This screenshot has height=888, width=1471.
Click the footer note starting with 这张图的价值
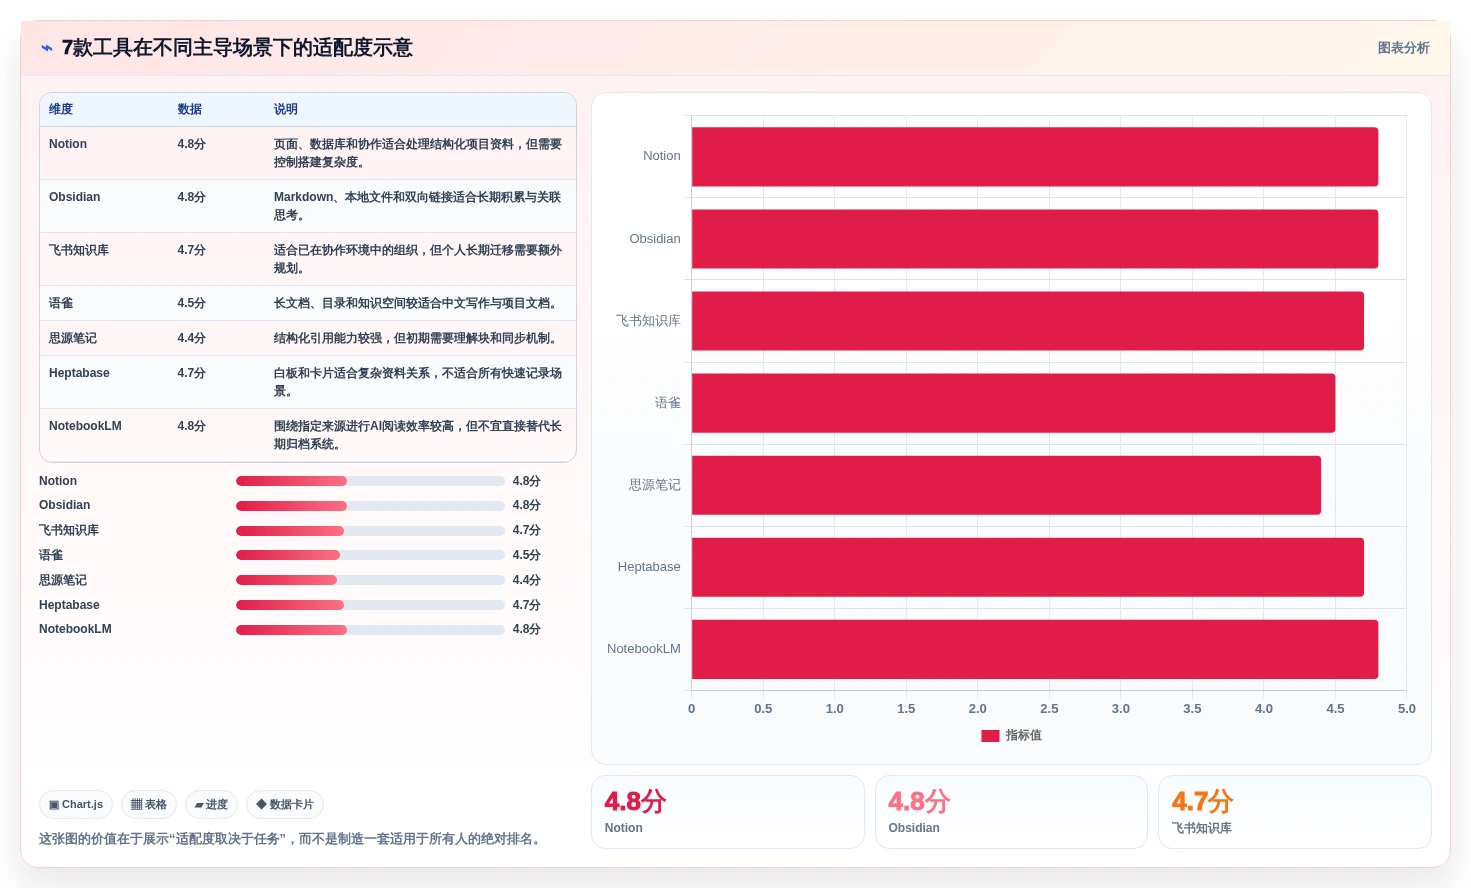pyautogui.click(x=292, y=839)
